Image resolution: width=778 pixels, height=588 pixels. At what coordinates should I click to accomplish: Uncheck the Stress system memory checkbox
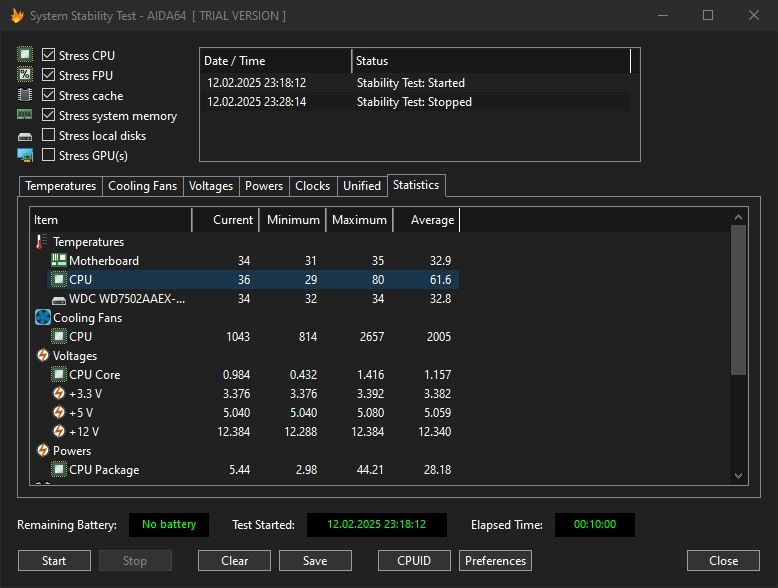(x=48, y=115)
